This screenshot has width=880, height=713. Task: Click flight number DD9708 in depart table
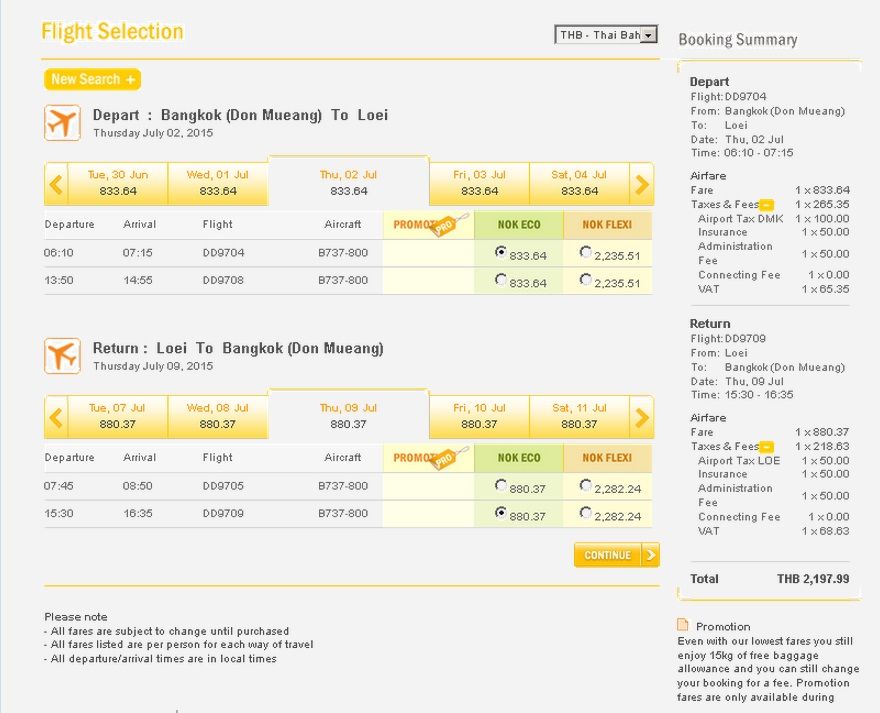click(x=223, y=280)
